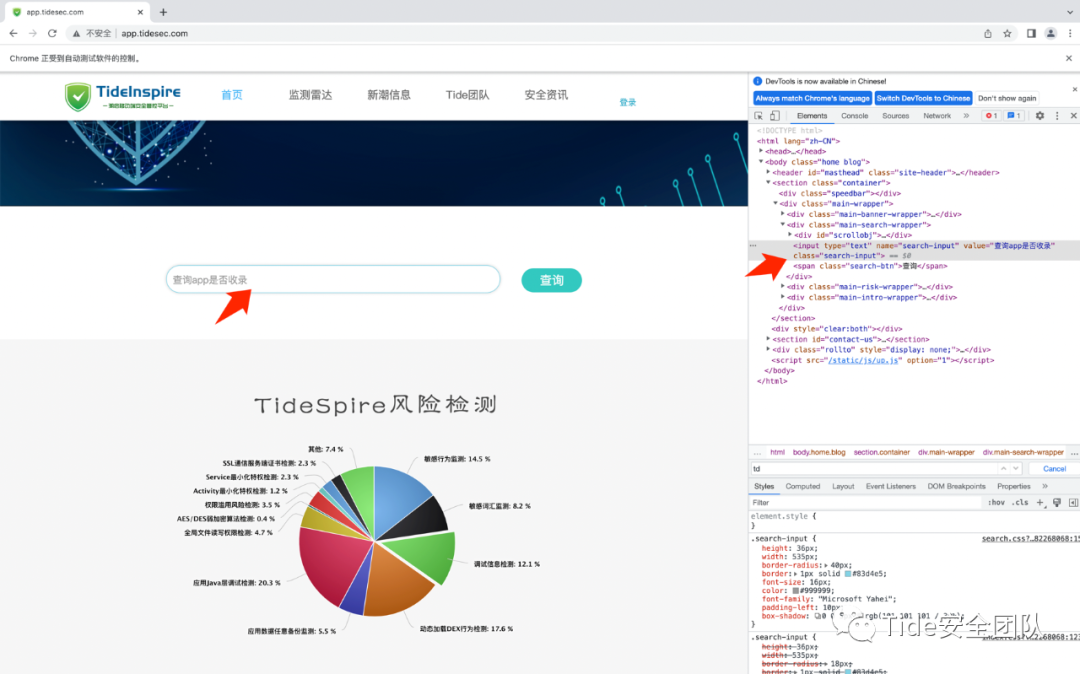Screen dimensions: 1080x674
Task: Close the DevTools panel
Action: (x=1073, y=116)
